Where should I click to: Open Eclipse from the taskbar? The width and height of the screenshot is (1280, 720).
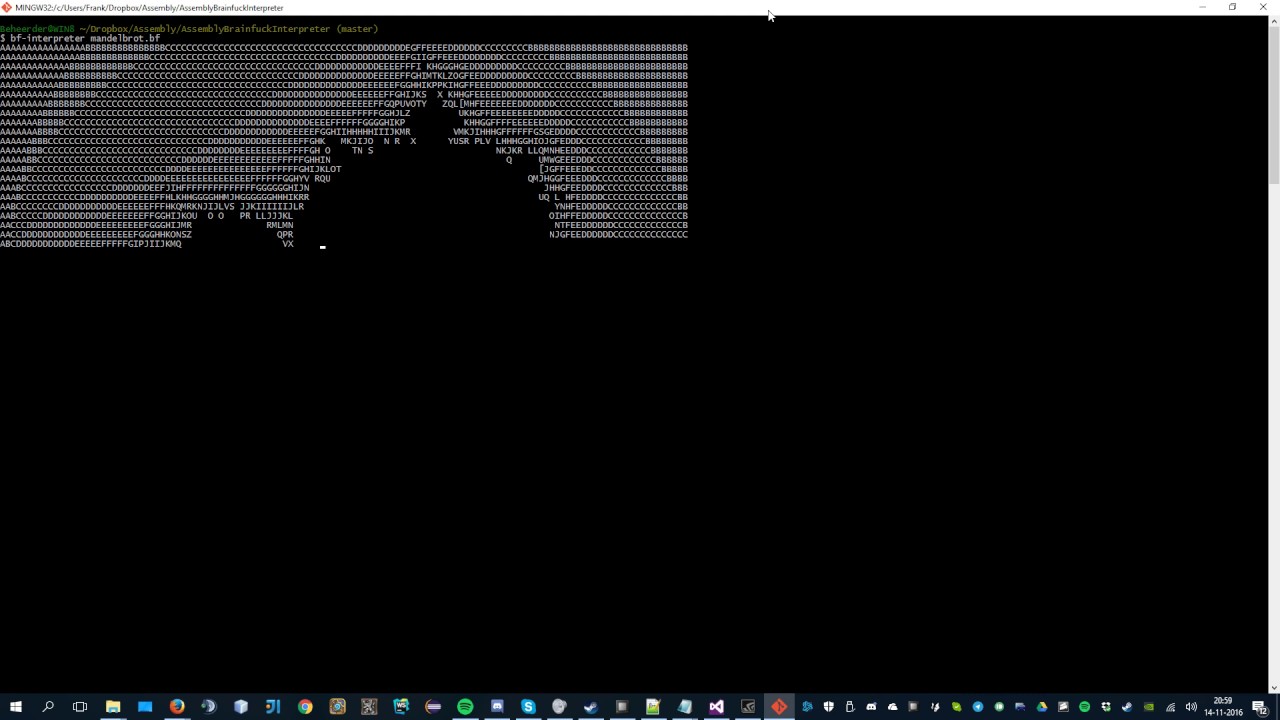pos(433,707)
